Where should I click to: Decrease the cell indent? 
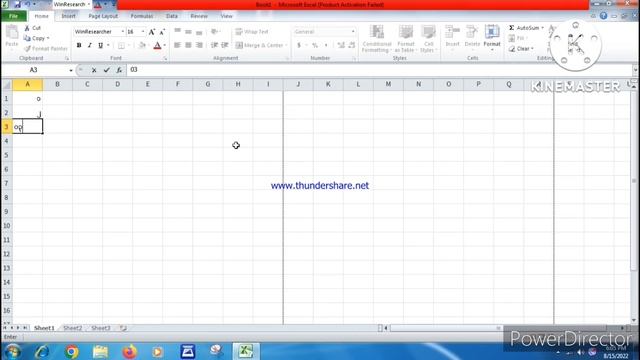pos(214,45)
